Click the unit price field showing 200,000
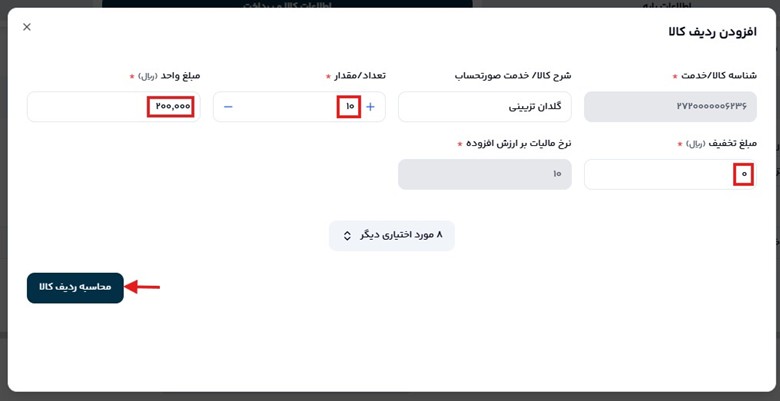780x401 pixels. tap(114, 107)
